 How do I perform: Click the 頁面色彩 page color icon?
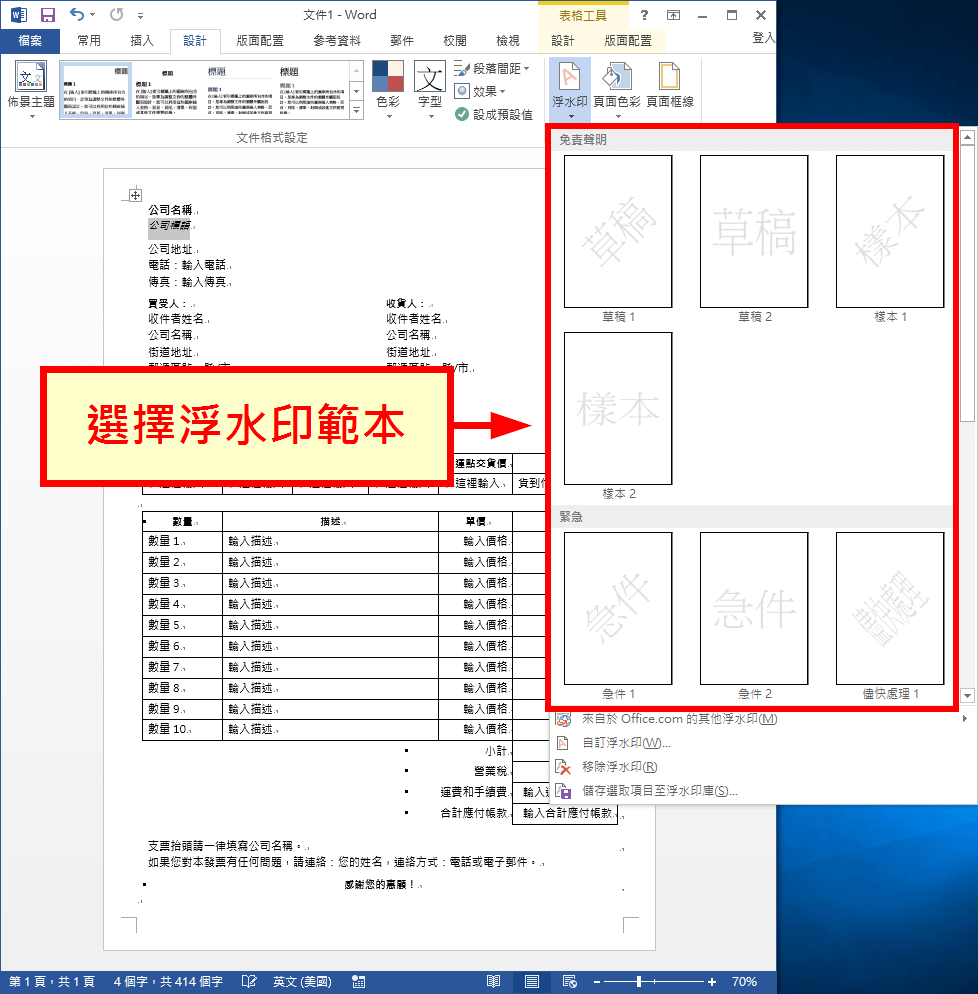(617, 87)
